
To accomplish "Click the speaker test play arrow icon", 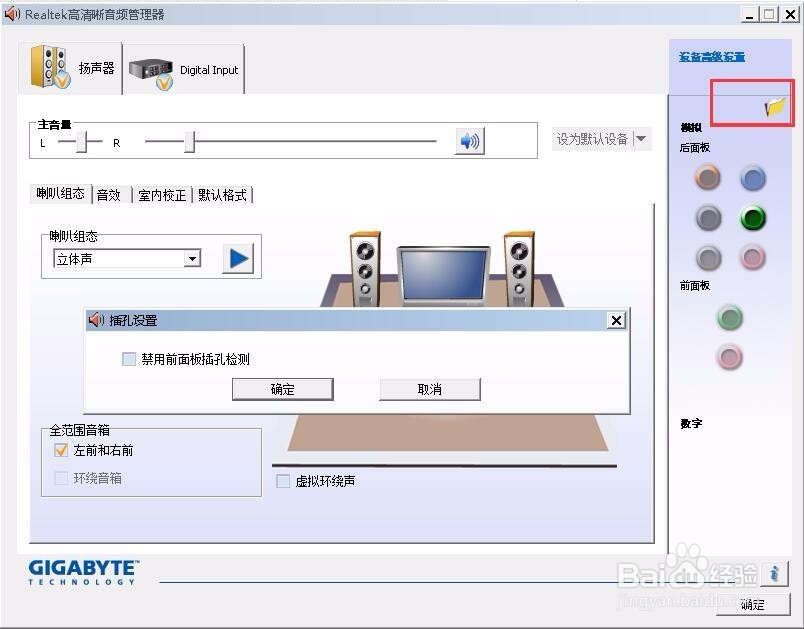I will point(237,258).
